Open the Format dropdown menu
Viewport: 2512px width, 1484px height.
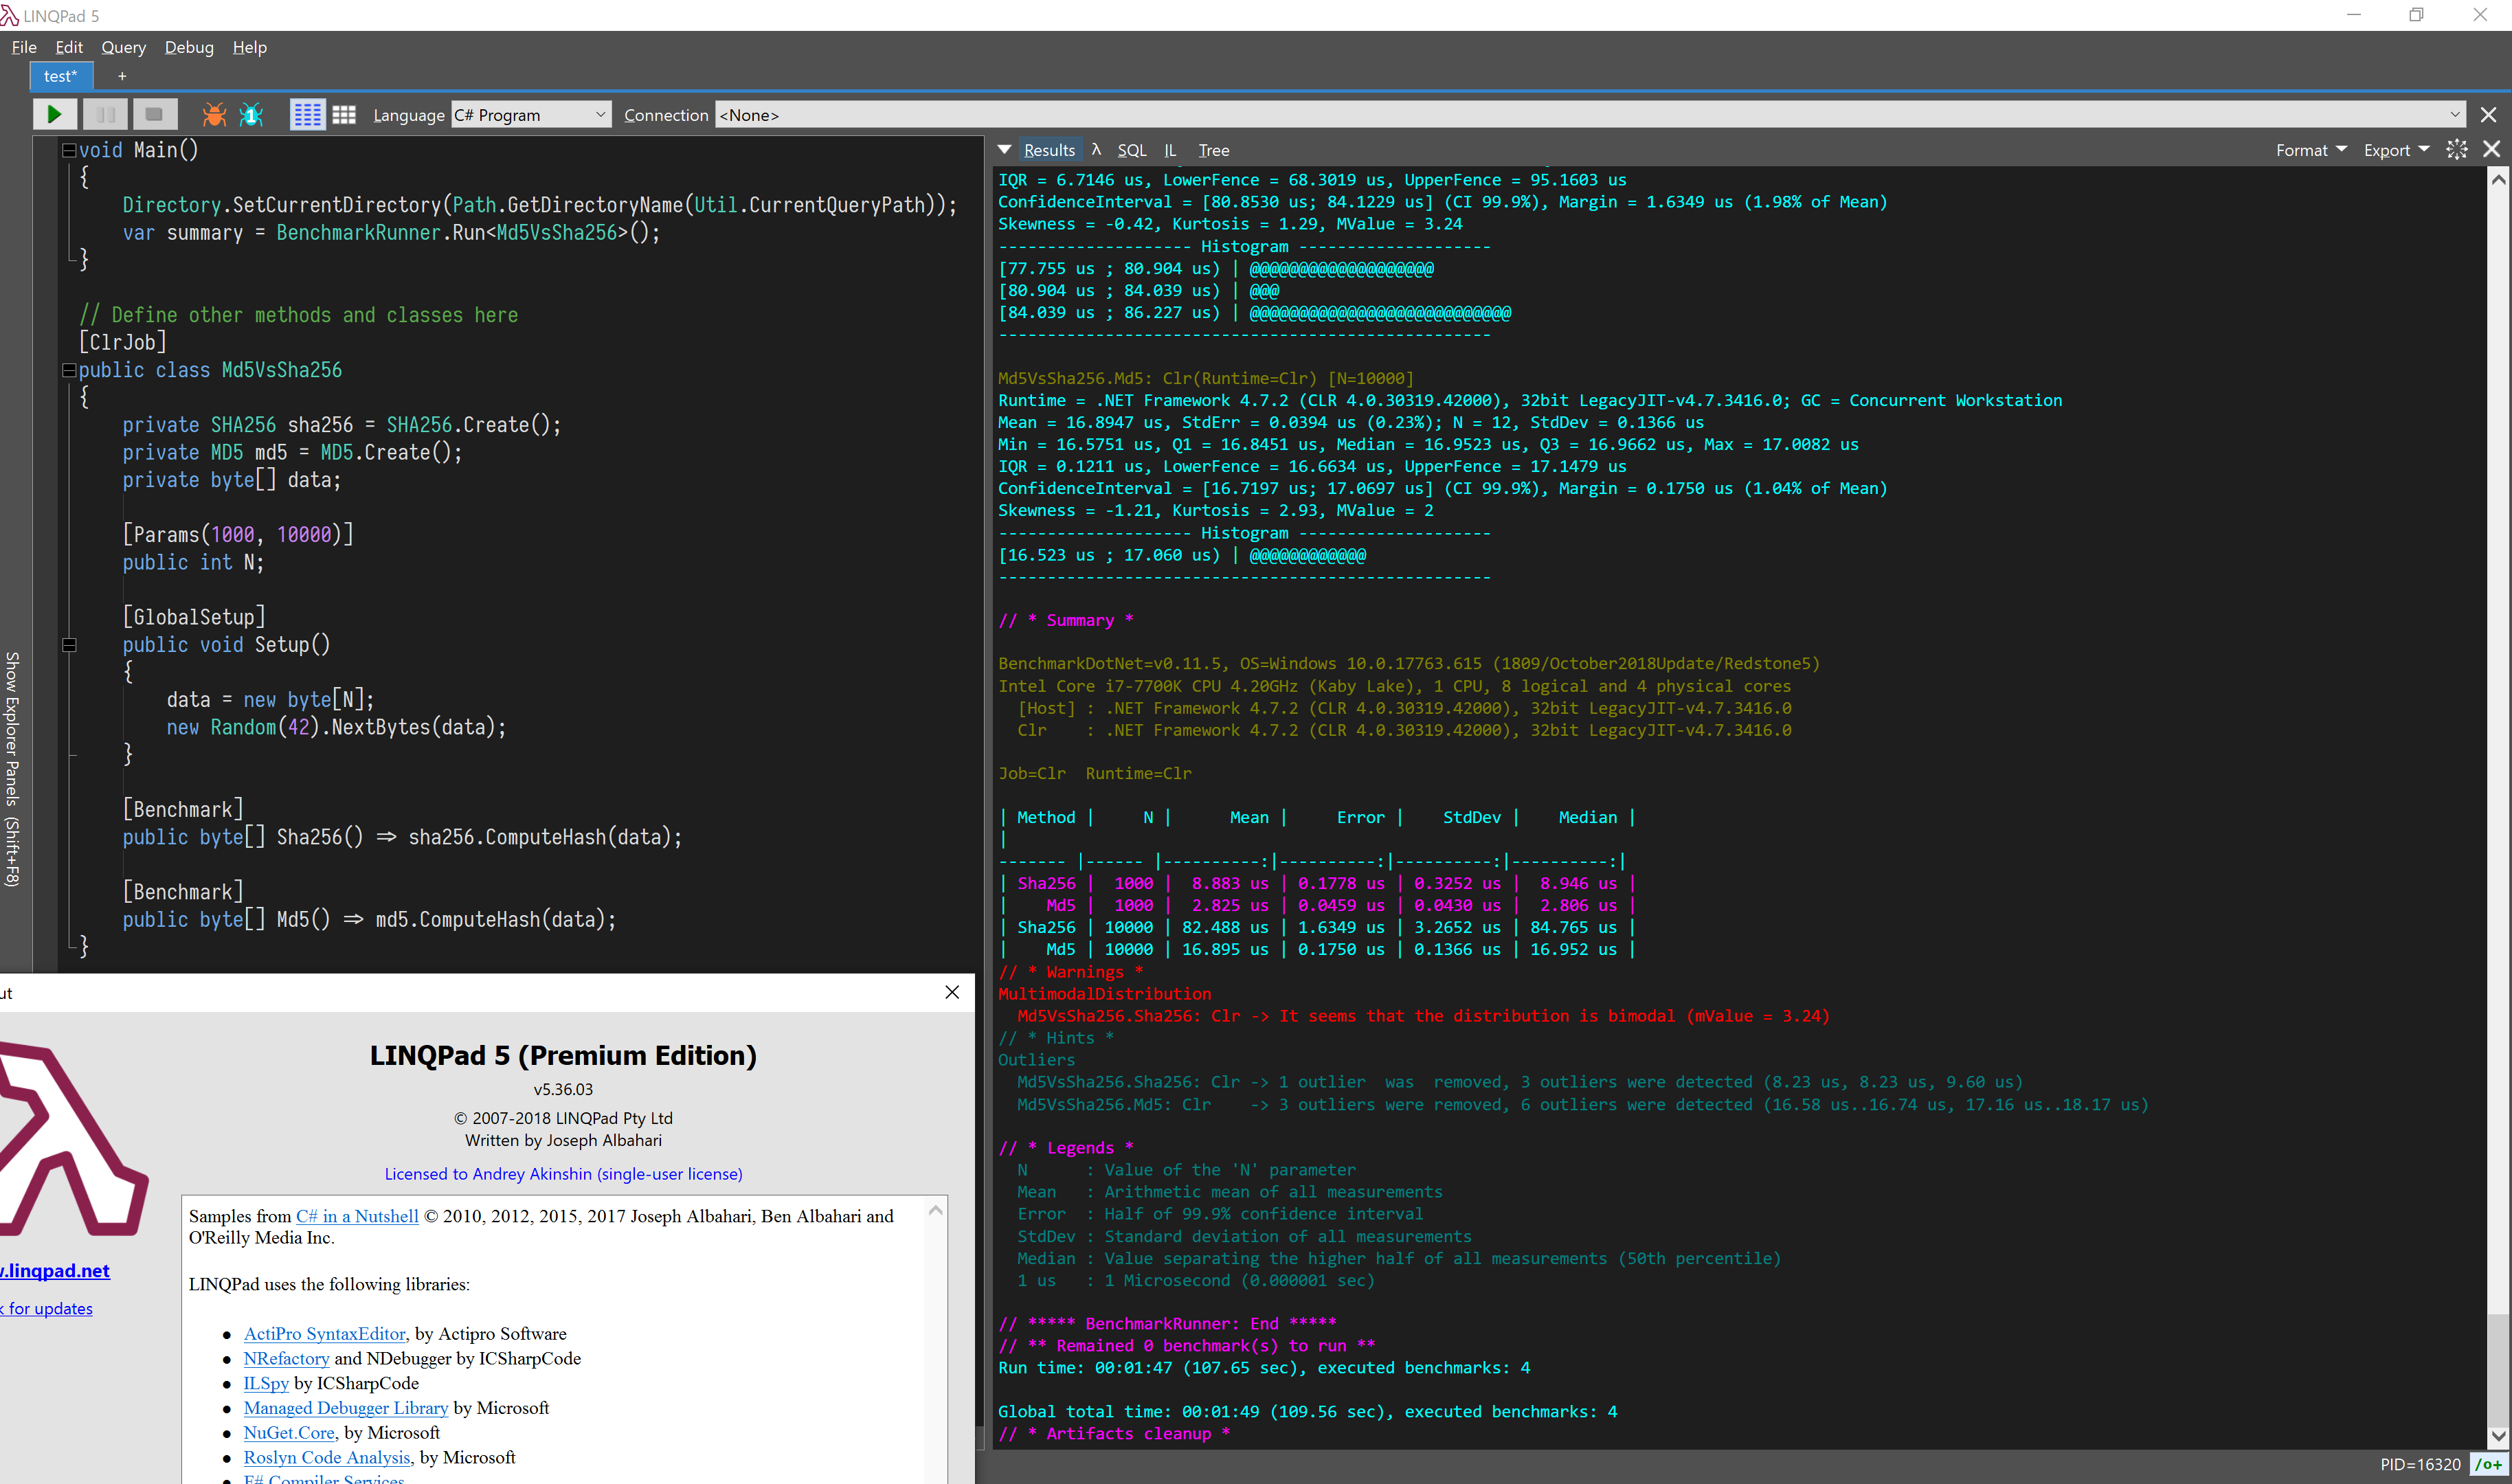point(2311,150)
